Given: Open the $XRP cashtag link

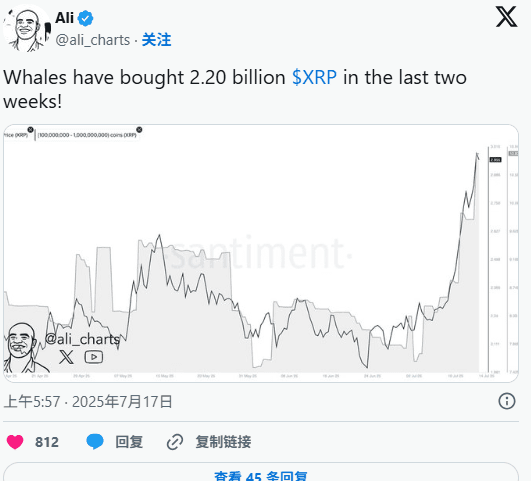Looking at the screenshot, I should (314, 77).
